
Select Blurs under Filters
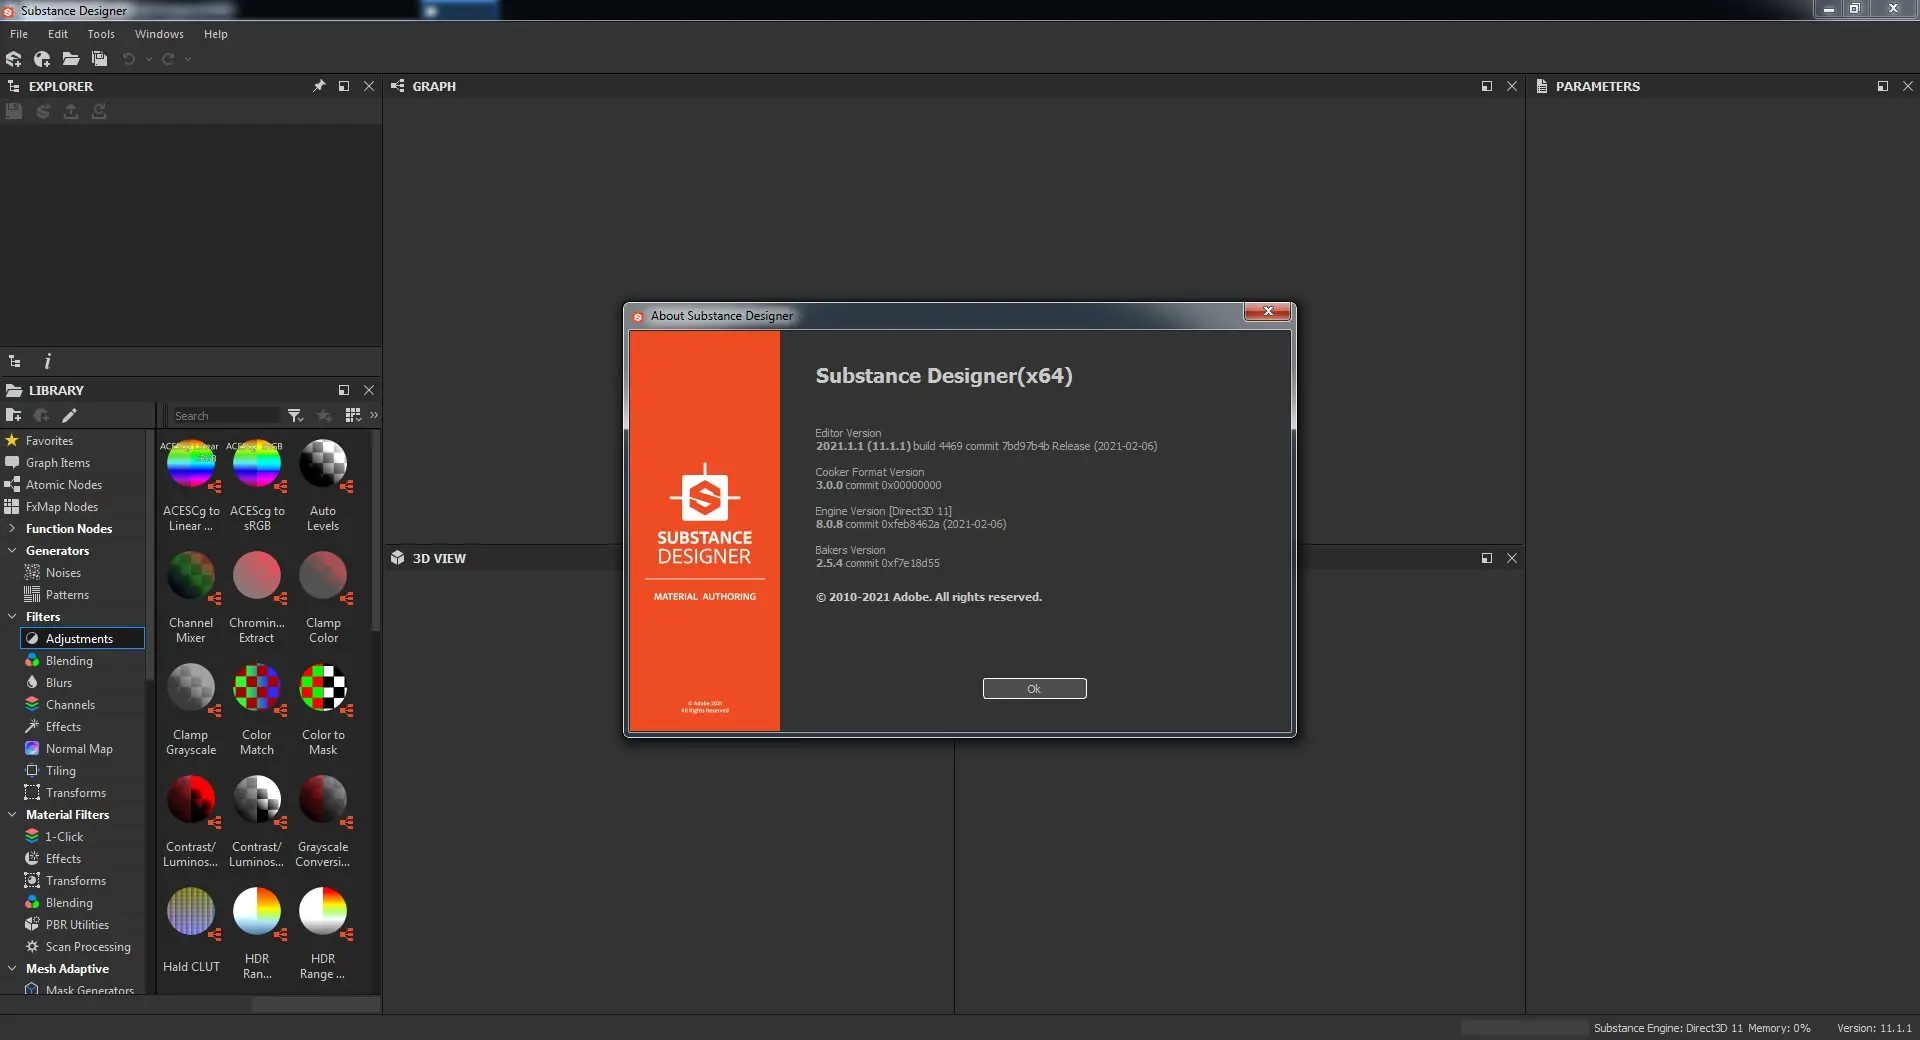coord(59,683)
